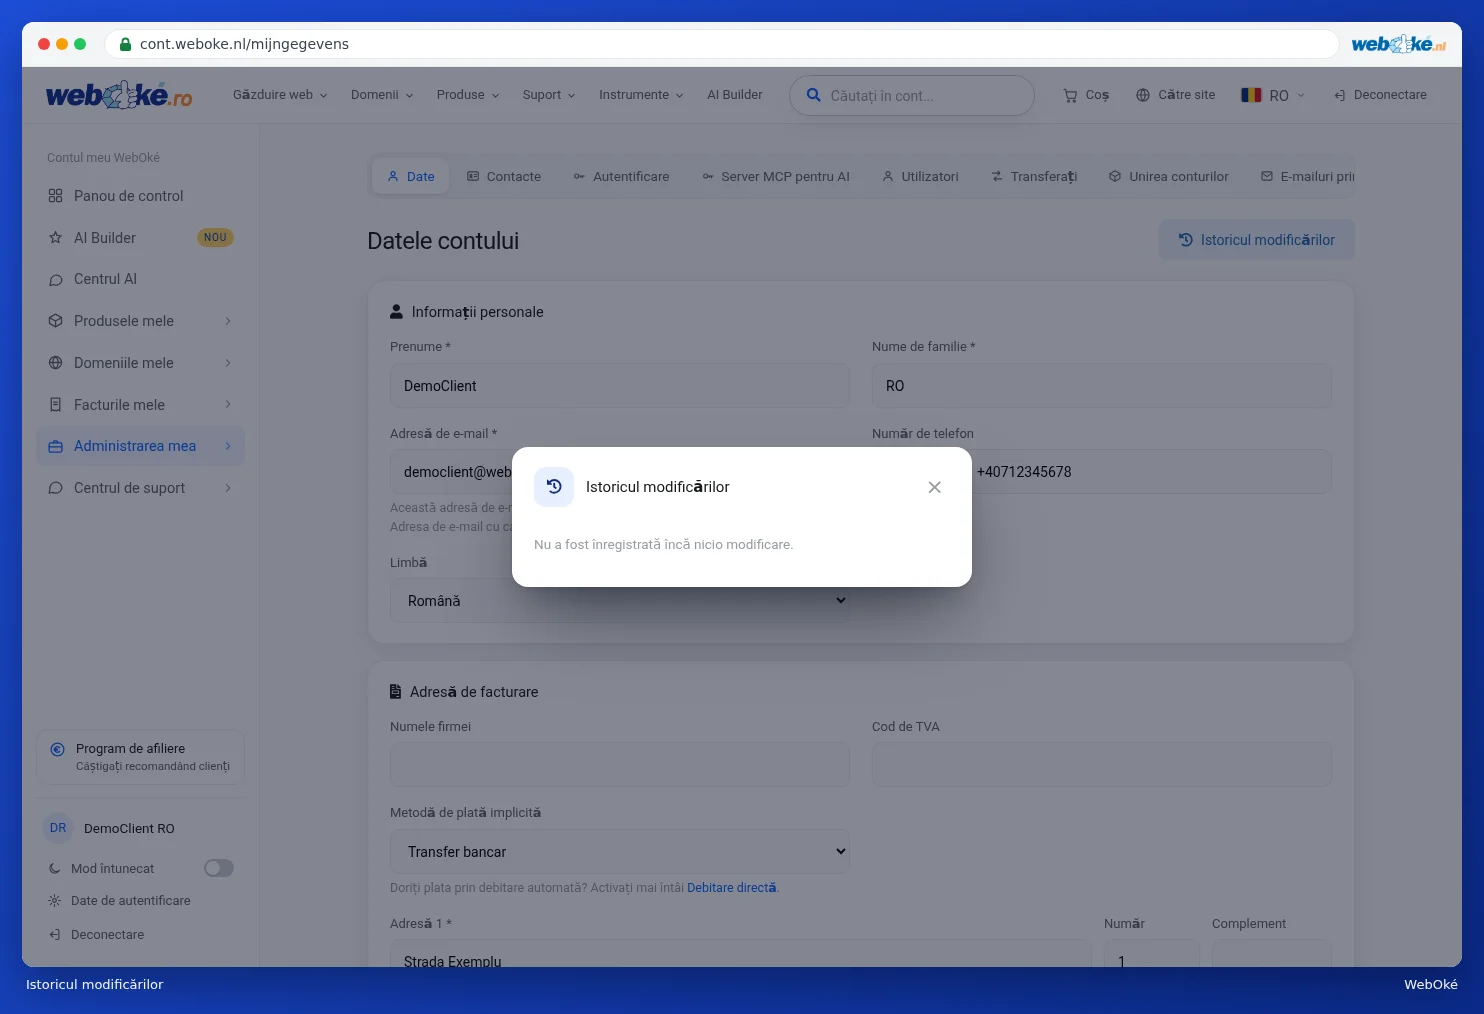The height and width of the screenshot is (1014, 1484).
Task: Click the WebOké.ro logo
Action: (x=119, y=95)
